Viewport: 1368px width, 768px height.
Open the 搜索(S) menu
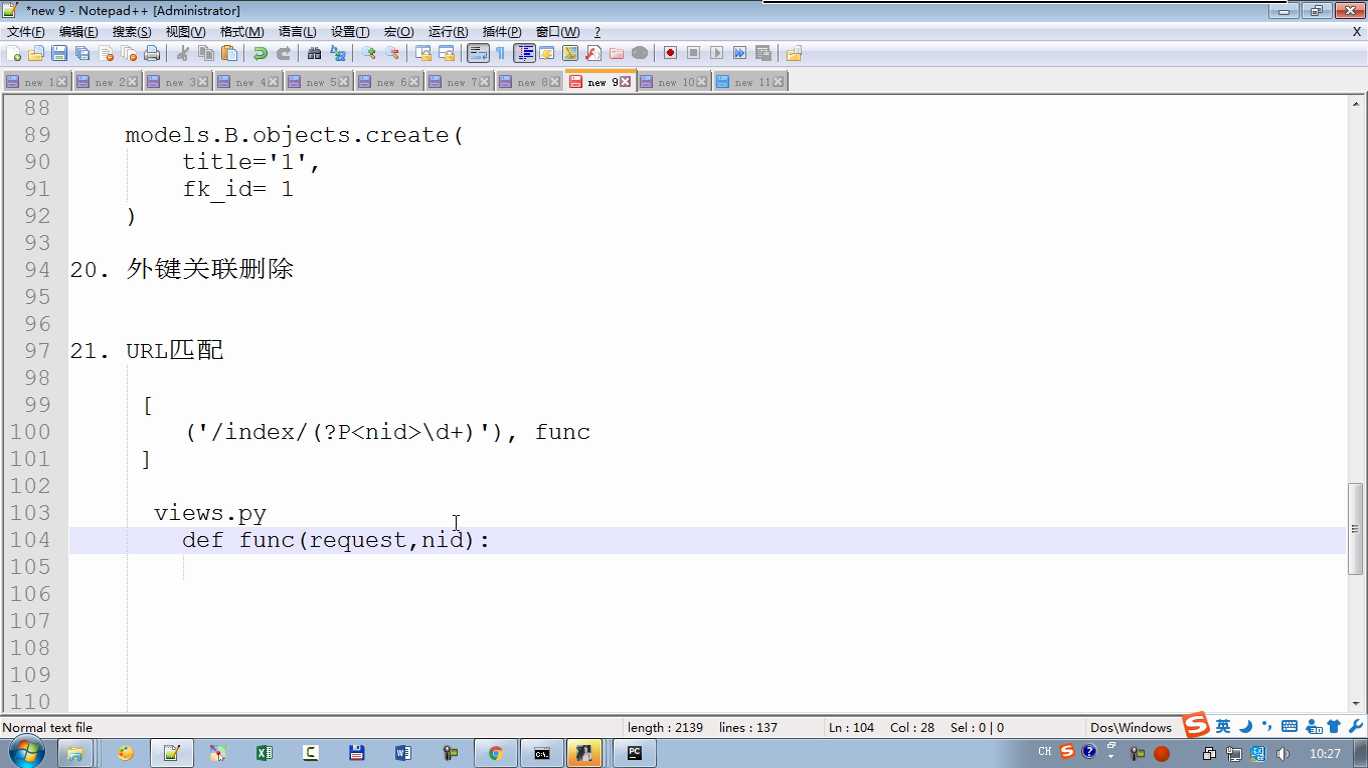click(x=132, y=32)
